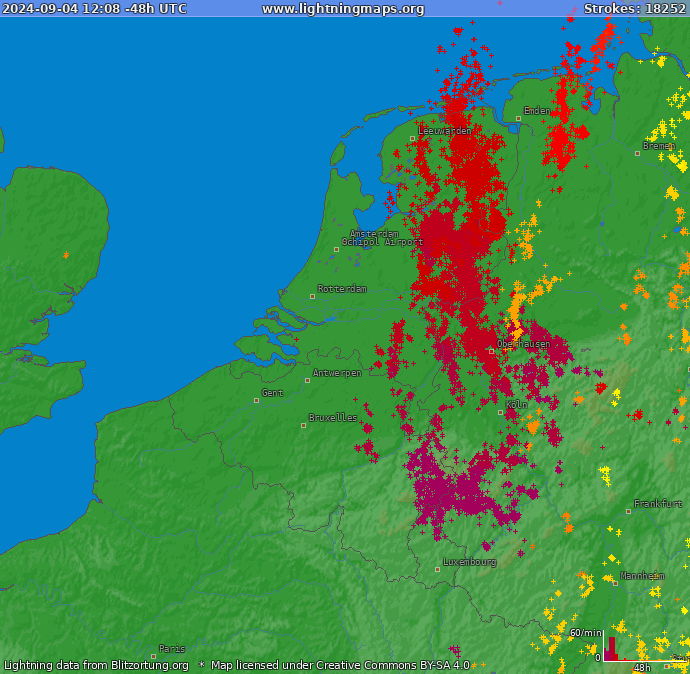Click the Schiphol Airport label
Image resolution: width=690 pixels, height=674 pixels.
[382, 242]
